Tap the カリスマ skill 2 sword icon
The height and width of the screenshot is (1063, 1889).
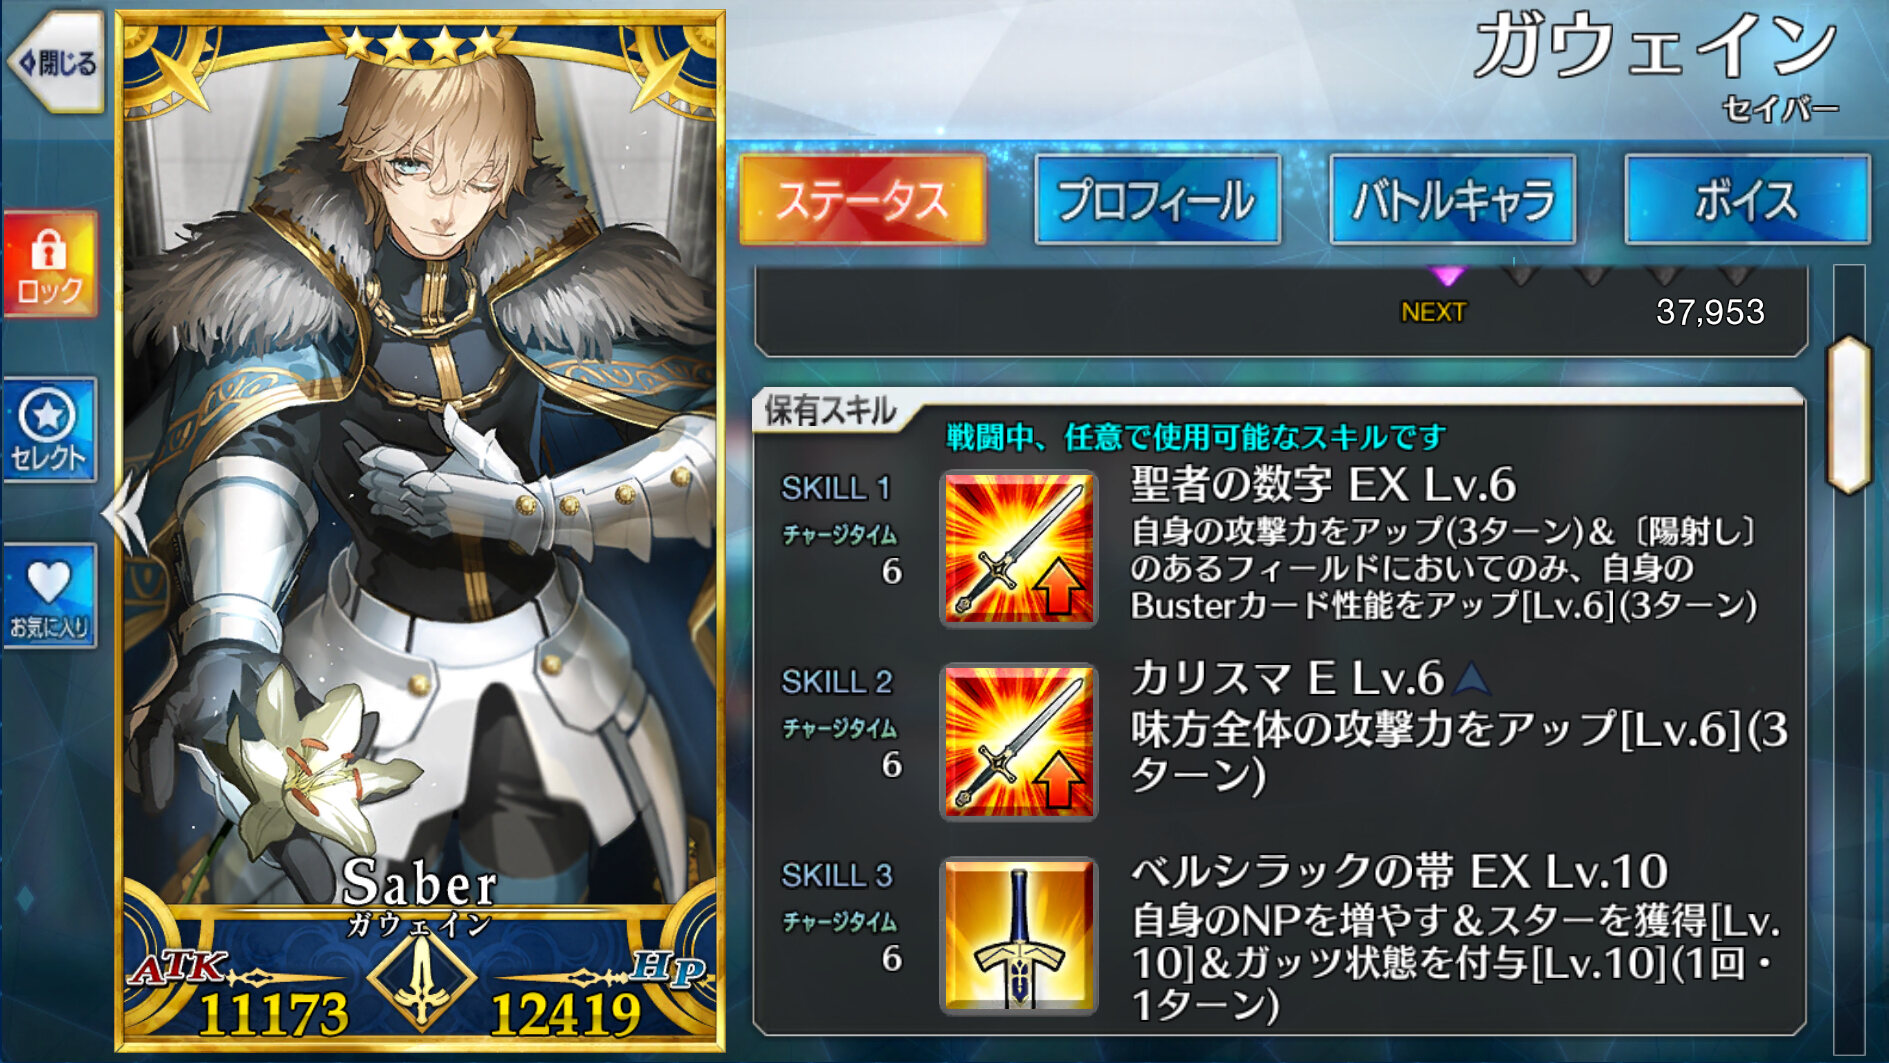tap(1018, 741)
